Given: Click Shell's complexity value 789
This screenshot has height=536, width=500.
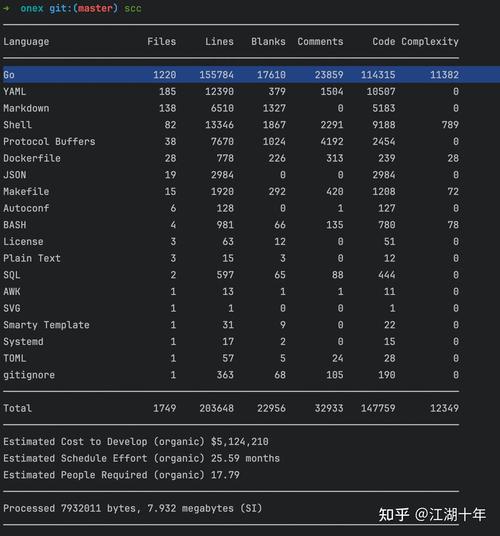Looking at the screenshot, I should click(450, 125).
